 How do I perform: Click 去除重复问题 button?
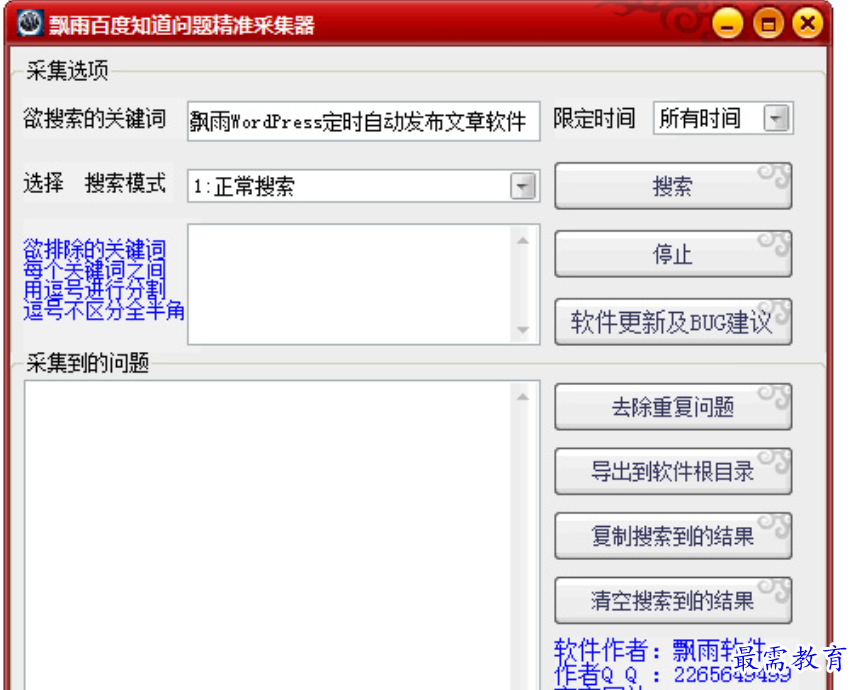[673, 407]
